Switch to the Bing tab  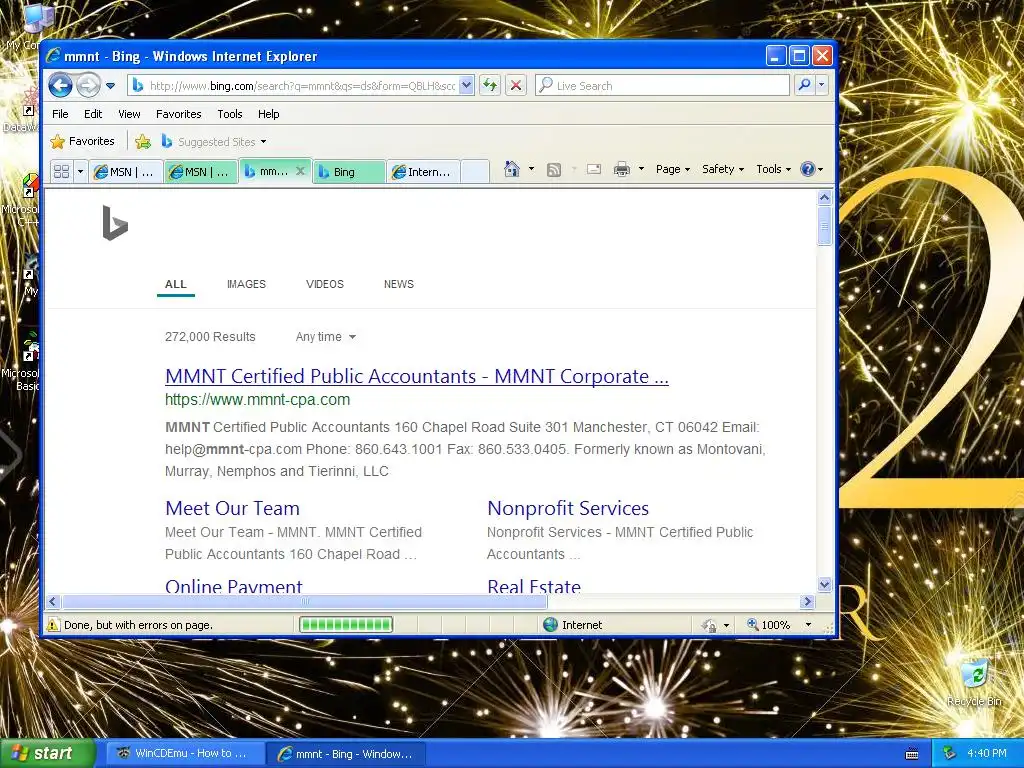[x=349, y=172]
